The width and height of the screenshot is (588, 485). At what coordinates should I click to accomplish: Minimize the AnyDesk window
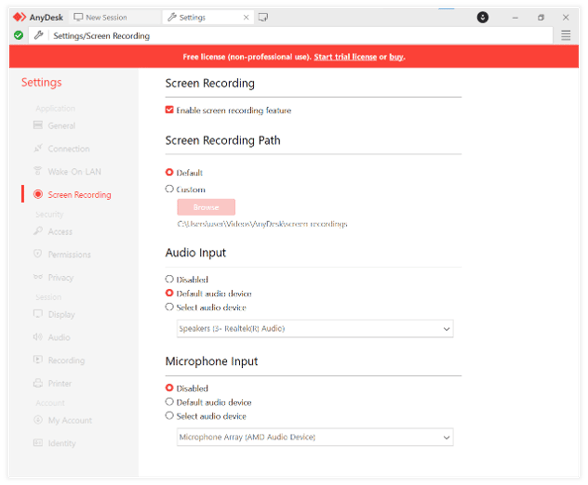515,17
